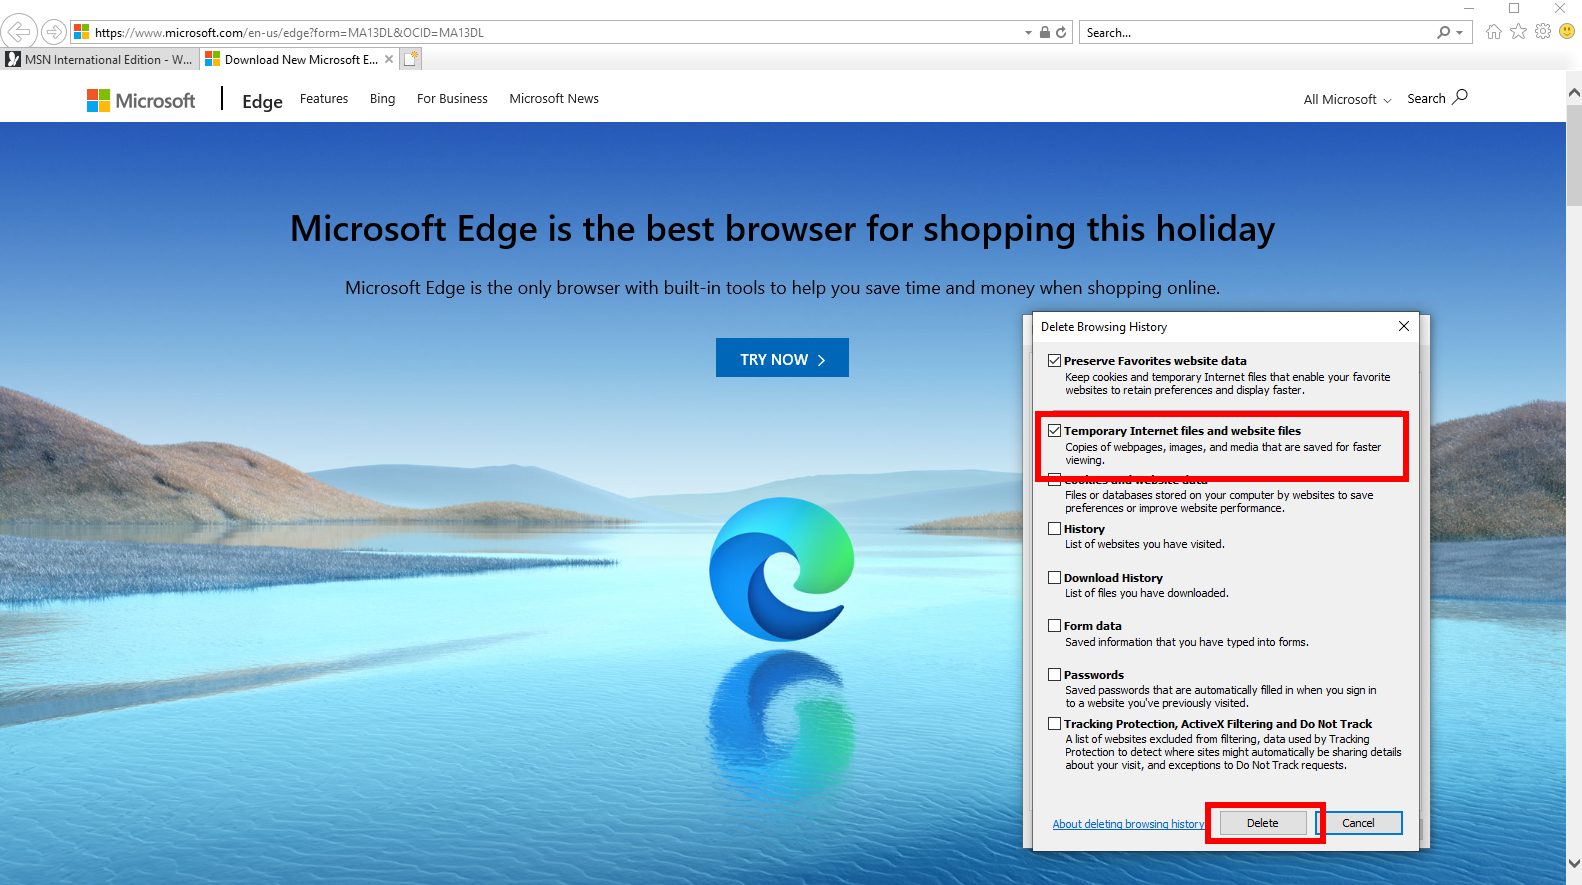
Task: Click the browser Forward arrow button
Action: point(53,32)
